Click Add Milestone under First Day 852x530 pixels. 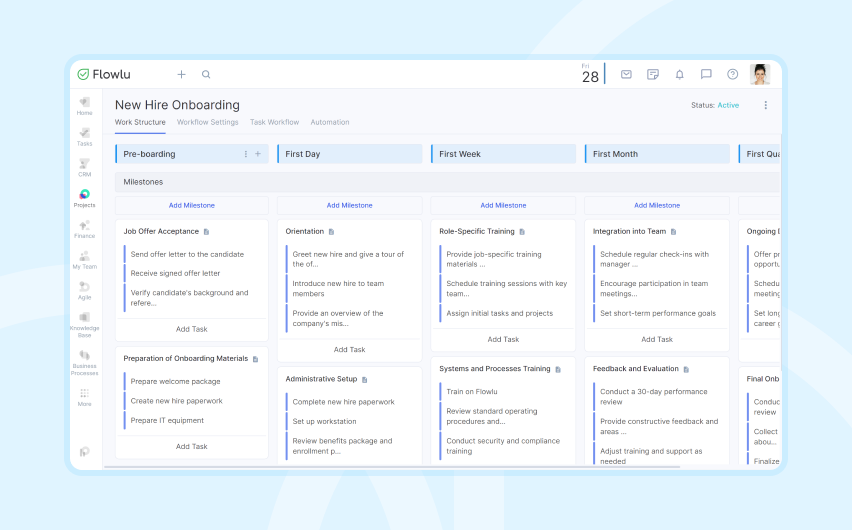(x=349, y=205)
